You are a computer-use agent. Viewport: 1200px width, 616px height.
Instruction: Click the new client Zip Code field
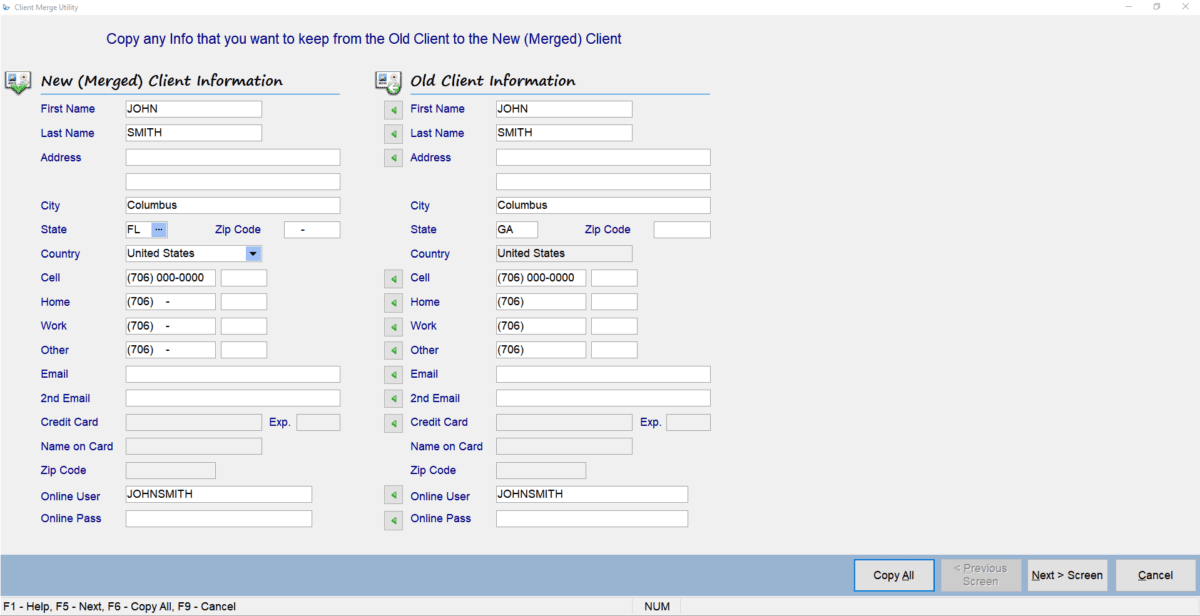coord(312,230)
